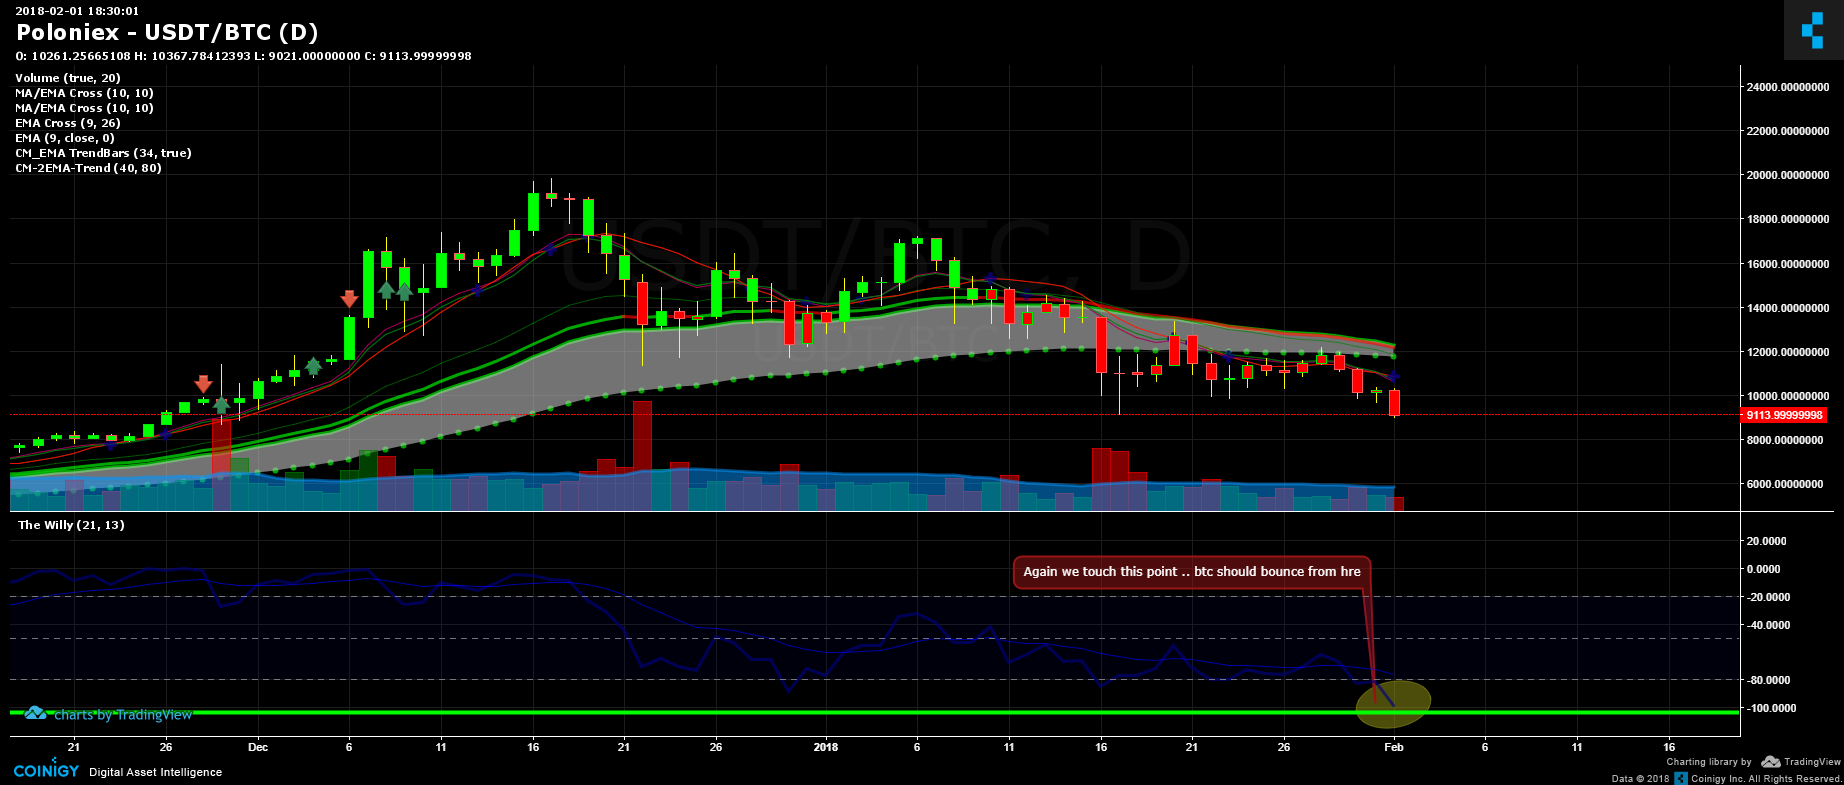Click the tallest red volume bar
The height and width of the screenshot is (785, 1844).
point(642,456)
